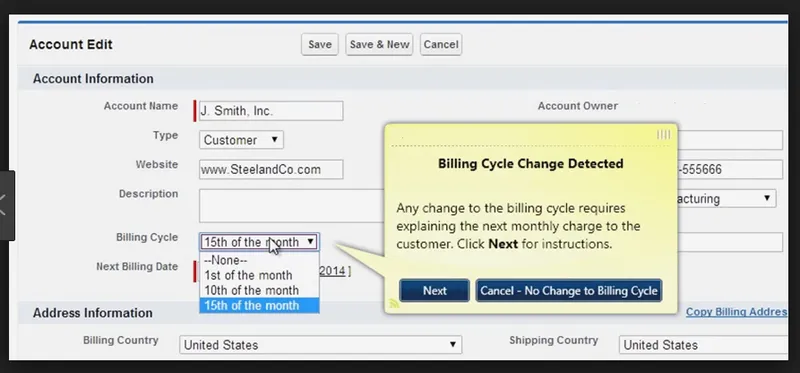Open the Type dropdown showing Customer
Viewport: 800px width, 373px height.
241,140
